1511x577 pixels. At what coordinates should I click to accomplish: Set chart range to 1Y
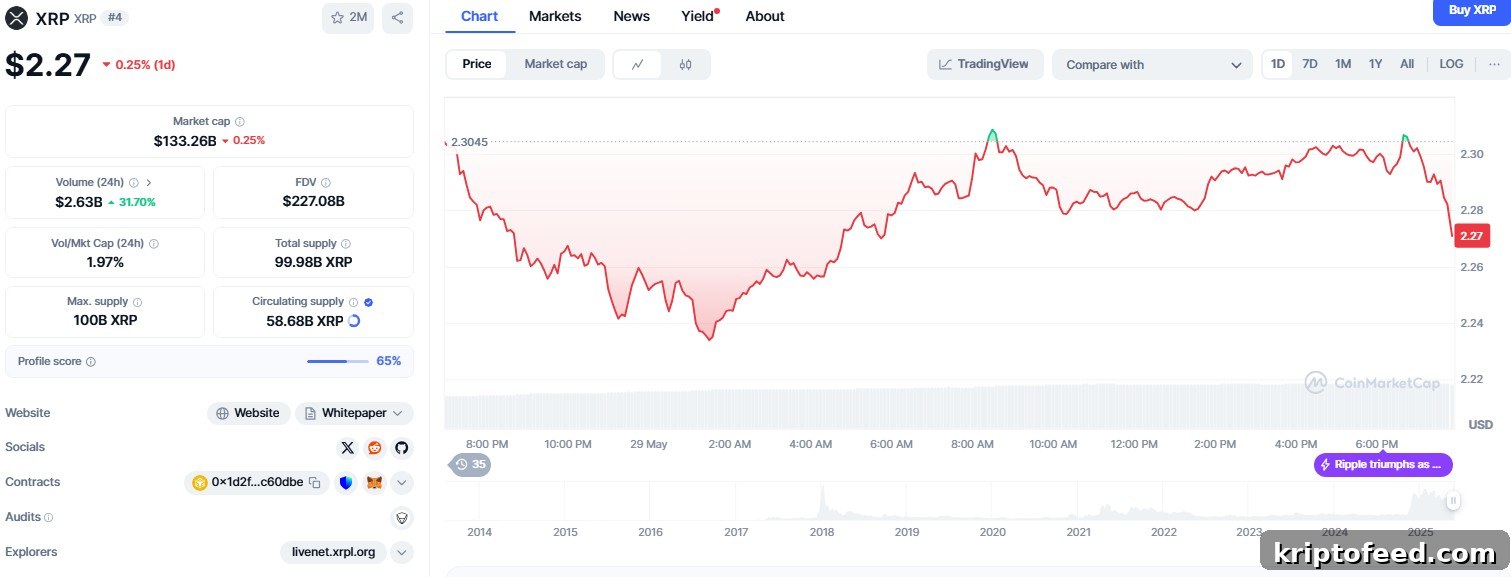1376,64
